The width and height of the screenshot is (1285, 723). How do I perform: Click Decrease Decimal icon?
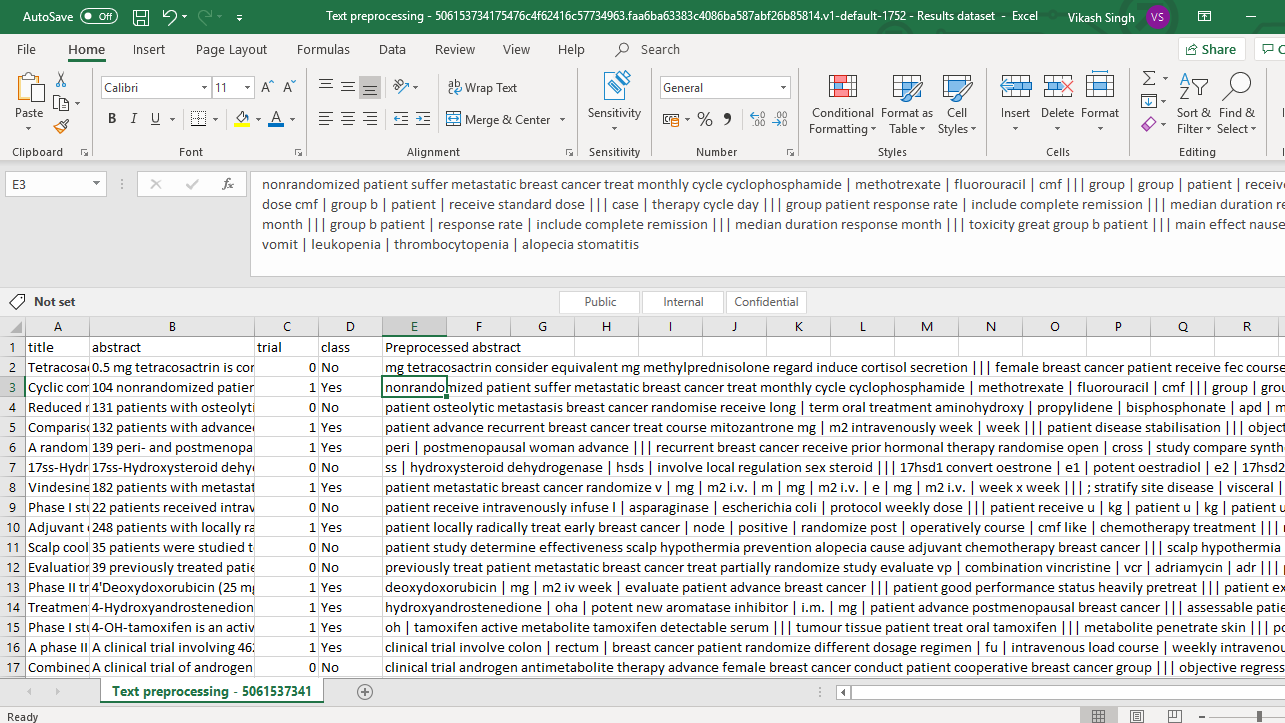(779, 119)
